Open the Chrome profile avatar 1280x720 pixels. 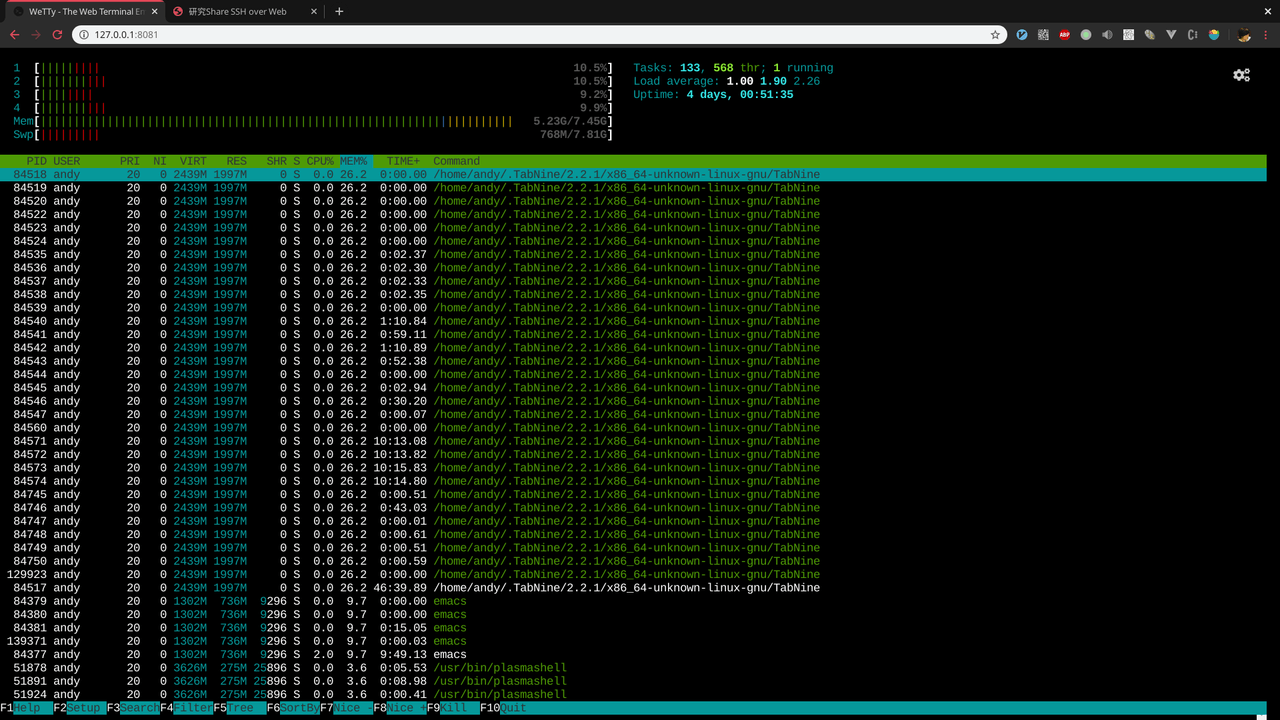tap(1243, 35)
